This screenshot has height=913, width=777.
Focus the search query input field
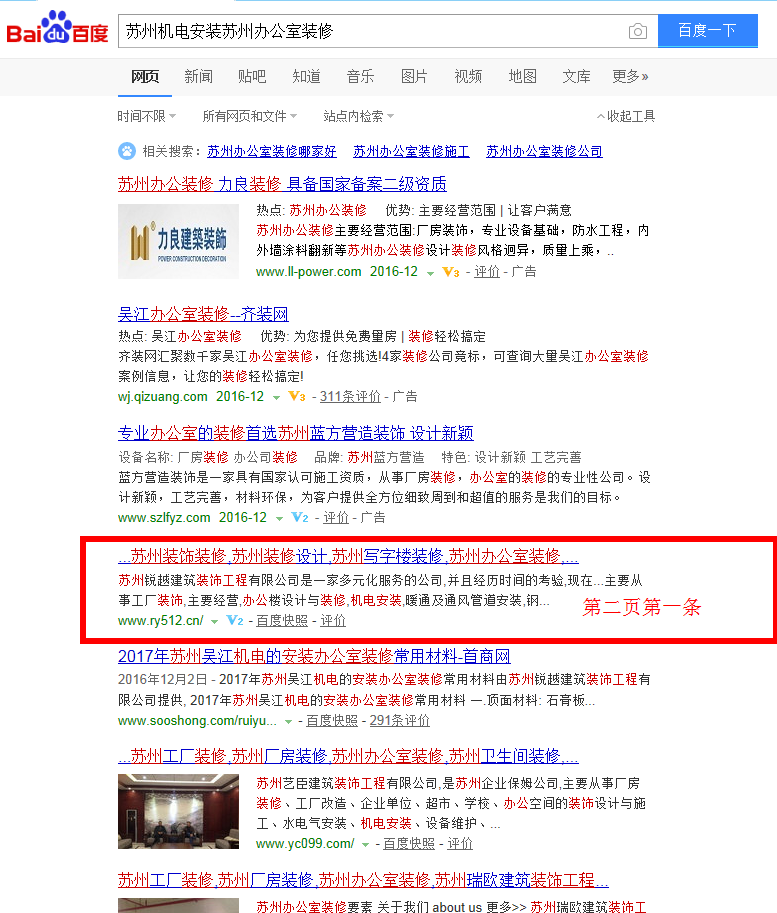click(x=373, y=31)
